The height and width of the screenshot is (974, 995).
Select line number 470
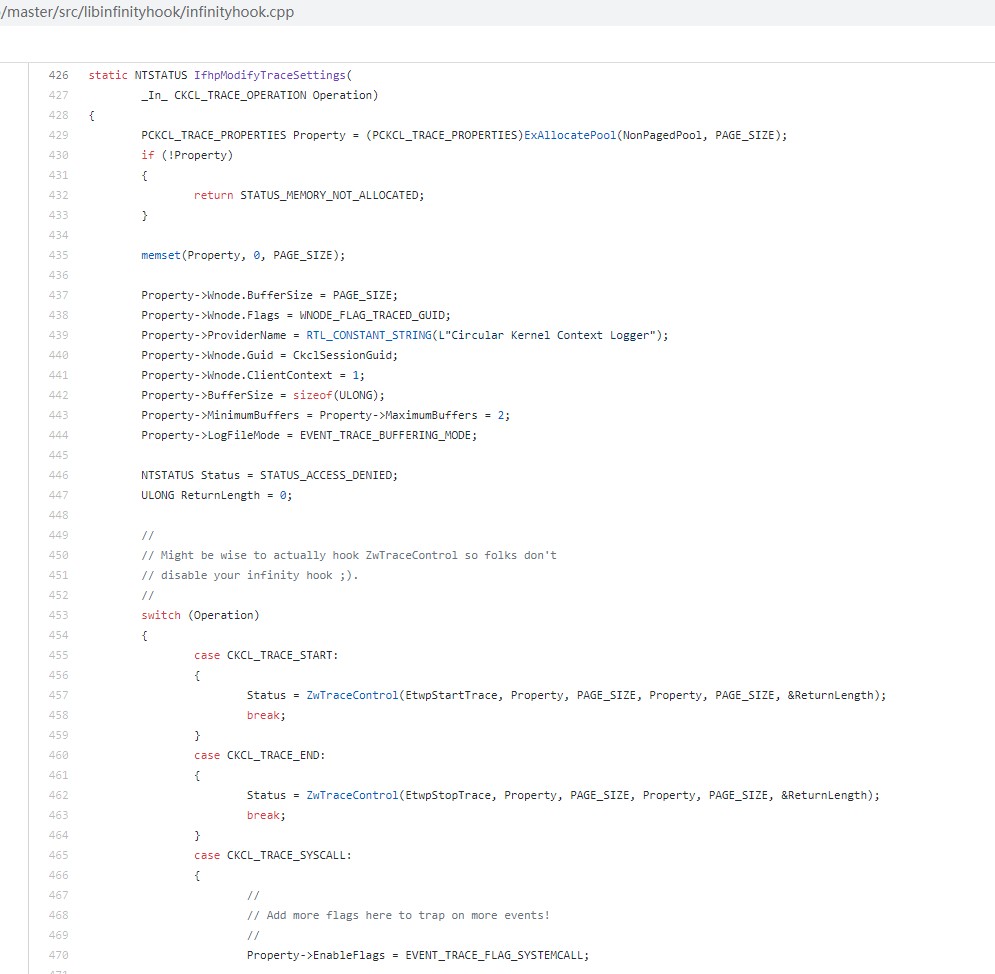tap(58, 955)
